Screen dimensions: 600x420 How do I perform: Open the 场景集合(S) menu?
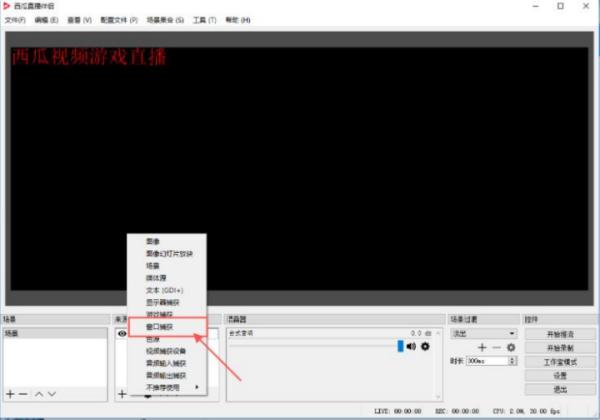tap(165, 20)
